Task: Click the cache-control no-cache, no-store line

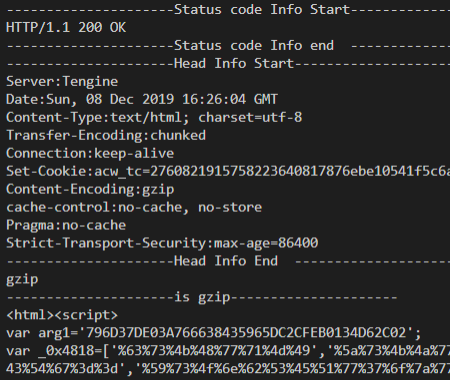Action: [x=134, y=207]
